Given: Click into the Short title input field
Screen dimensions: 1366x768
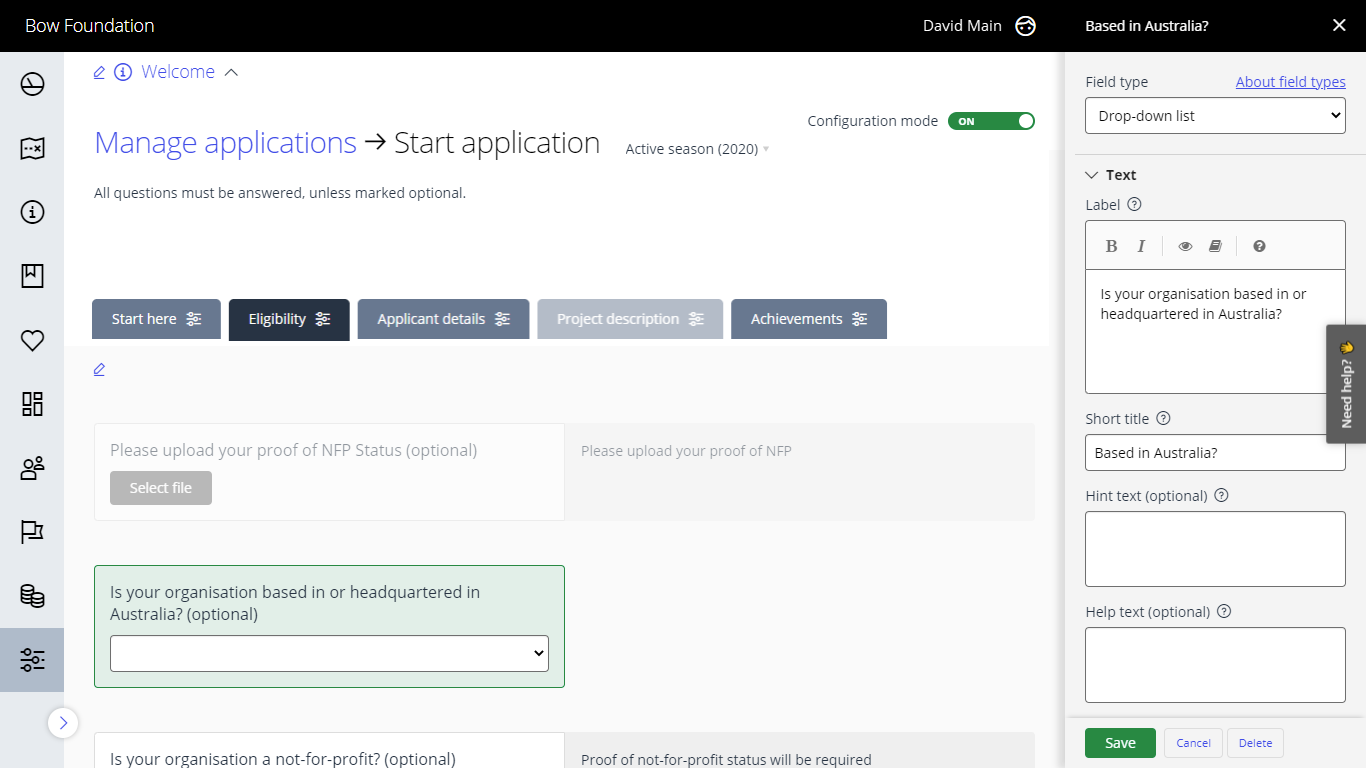Looking at the screenshot, I should click(x=1215, y=452).
